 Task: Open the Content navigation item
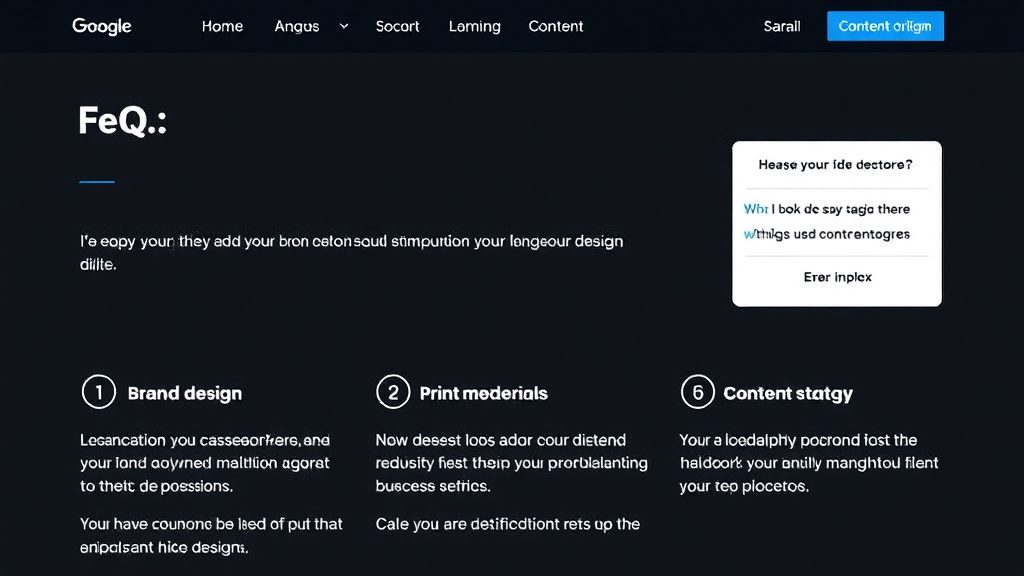click(x=556, y=26)
